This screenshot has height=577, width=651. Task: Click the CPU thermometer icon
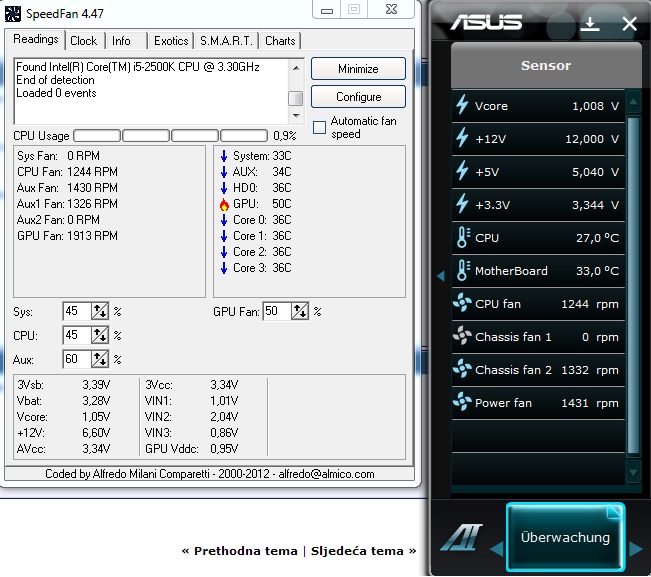tap(462, 238)
